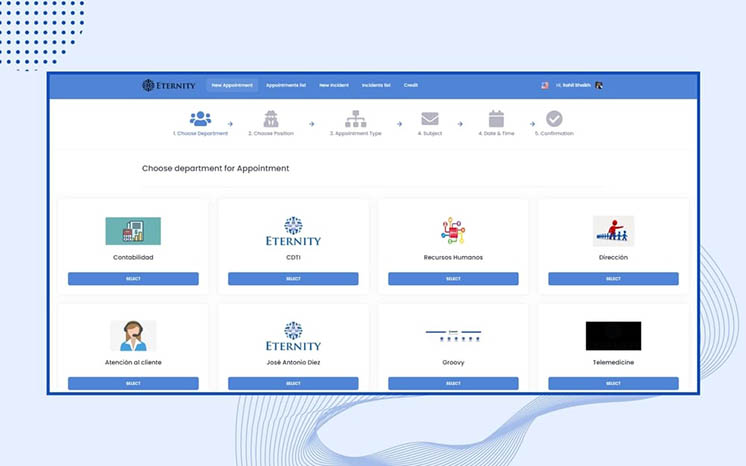Go to New Incident menu item

[x=334, y=85]
